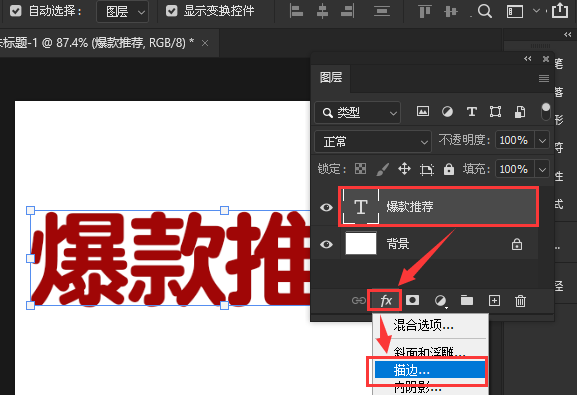Toggle show transform controls checkbox
Viewport: 577px width, 395px height.
click(x=171, y=11)
